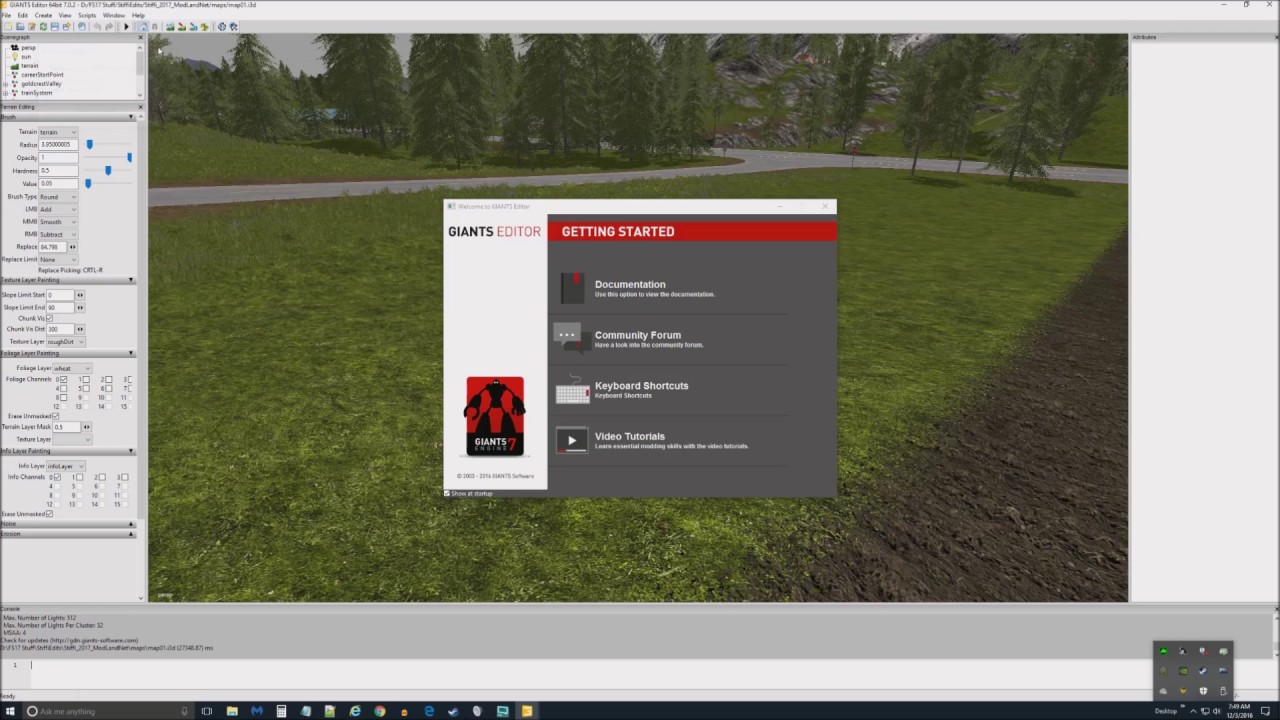Screen dimensions: 1280x720
Task: Open the LMB Add dropdown
Action: 58,209
